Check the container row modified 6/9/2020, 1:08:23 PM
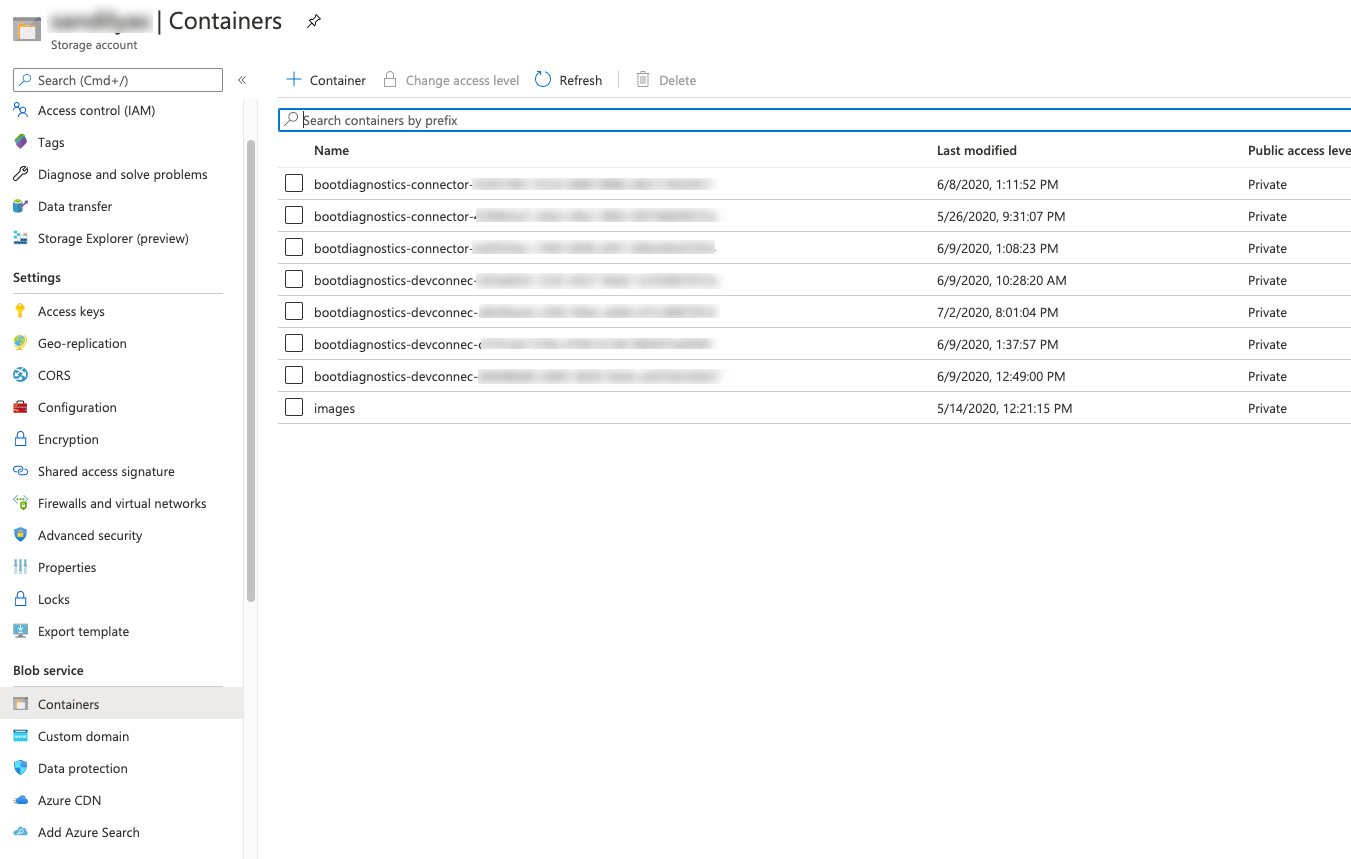Image resolution: width=1351 pixels, height=859 pixels. [x=293, y=247]
